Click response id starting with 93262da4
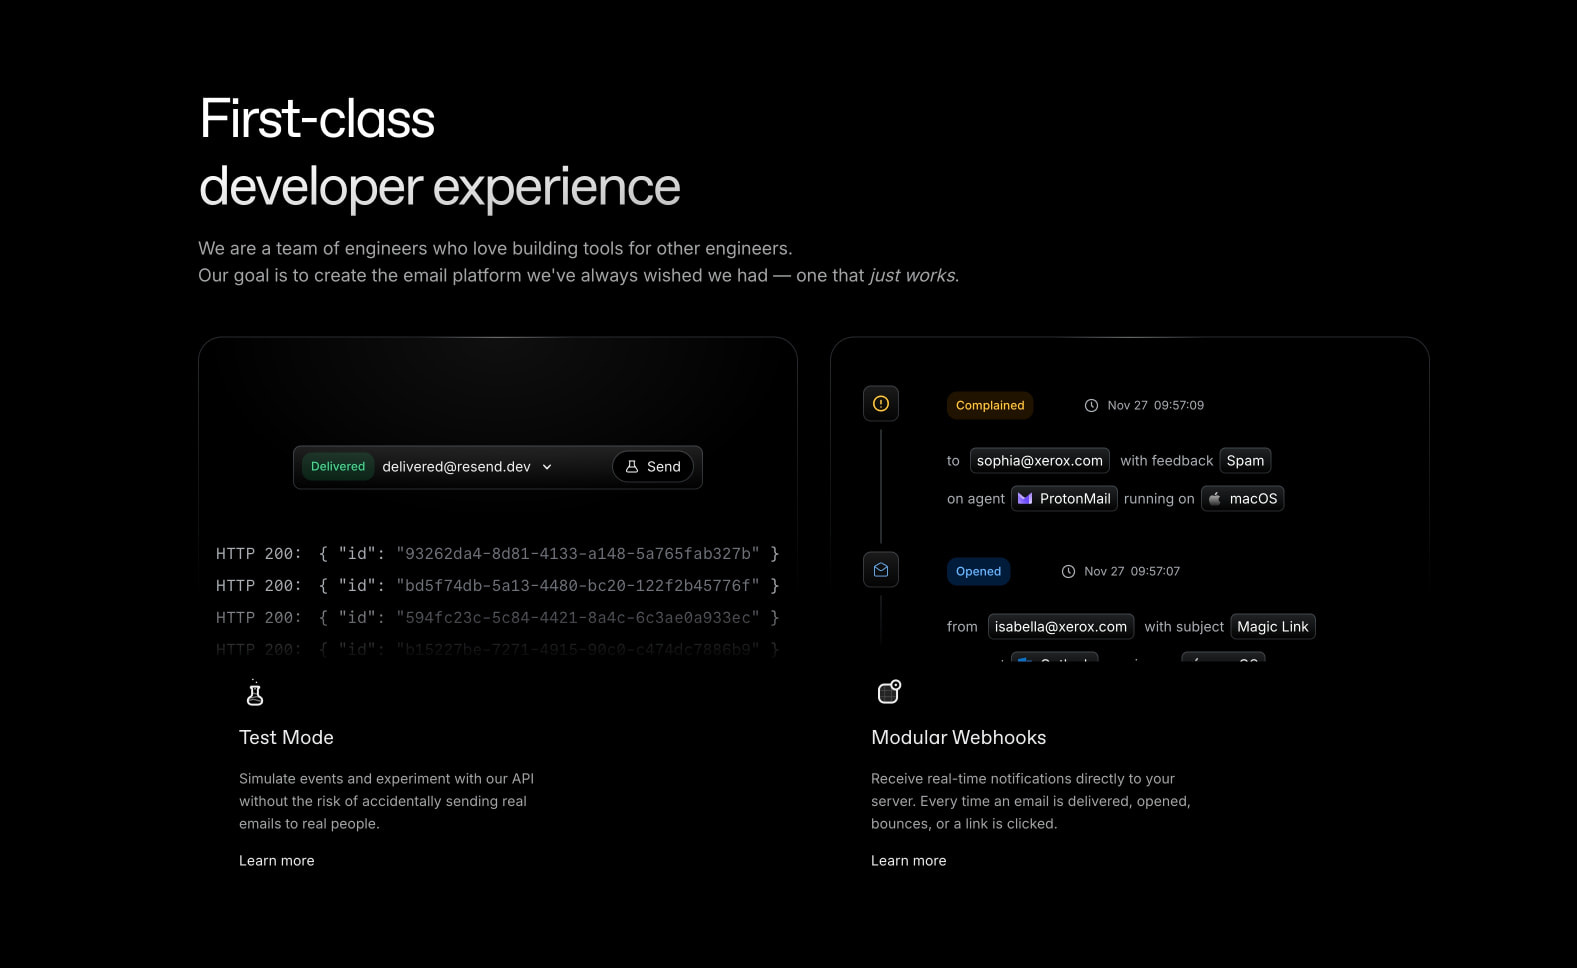The image size is (1577, 968). click(578, 554)
